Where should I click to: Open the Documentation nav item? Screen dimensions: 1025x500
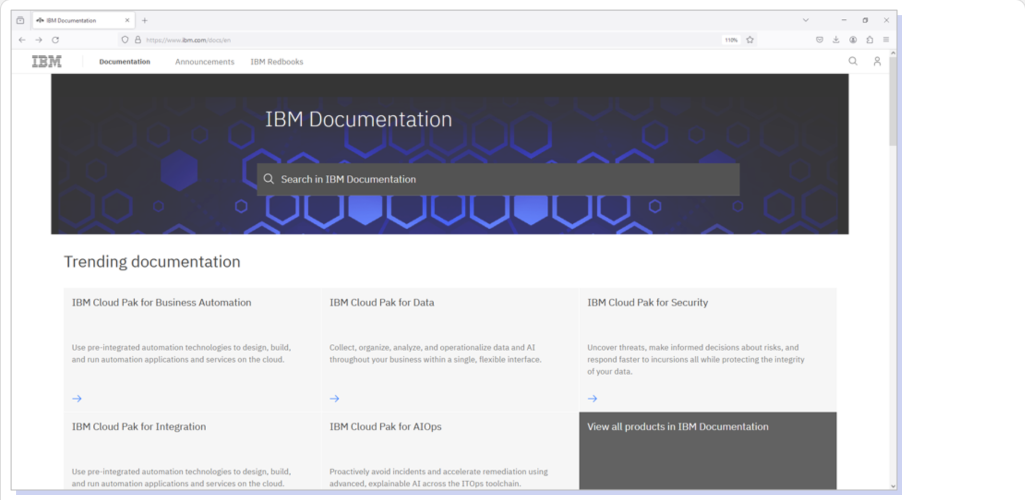click(x=125, y=62)
